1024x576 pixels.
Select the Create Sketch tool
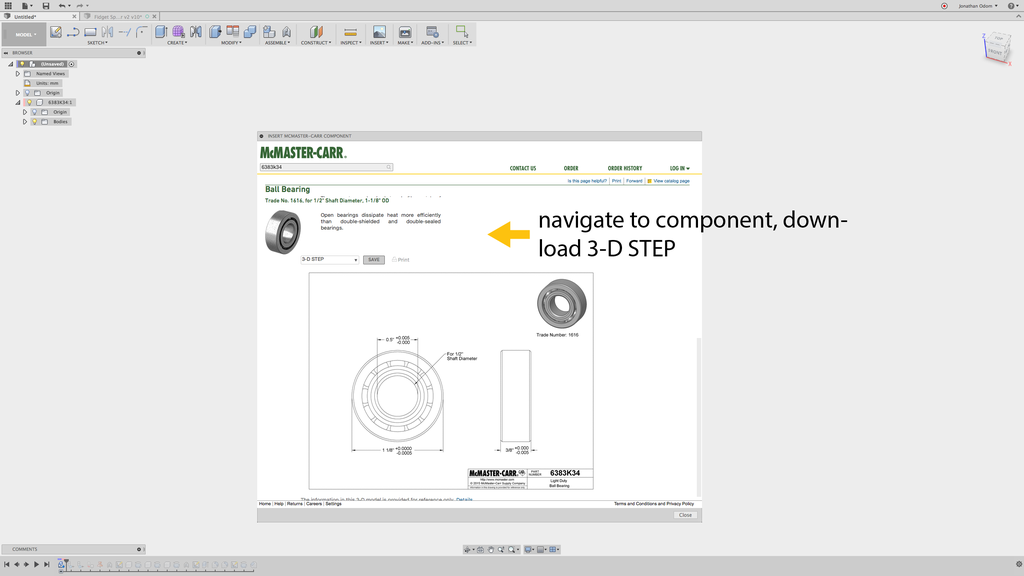pos(56,31)
